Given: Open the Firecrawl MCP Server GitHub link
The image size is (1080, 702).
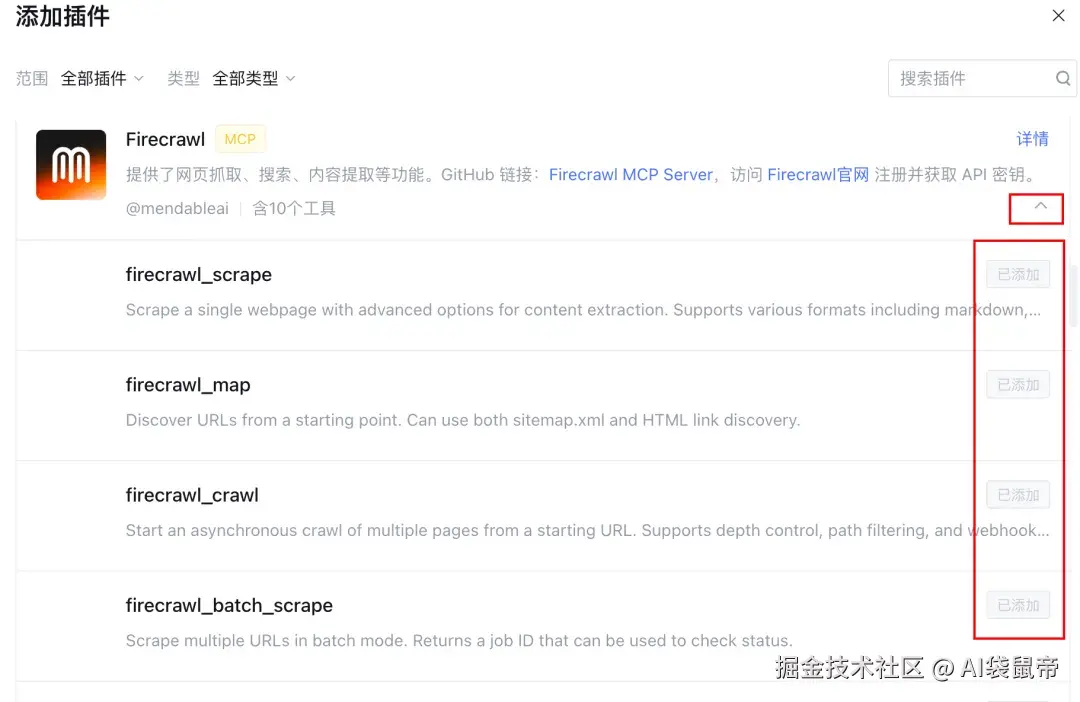Looking at the screenshot, I should [630, 175].
